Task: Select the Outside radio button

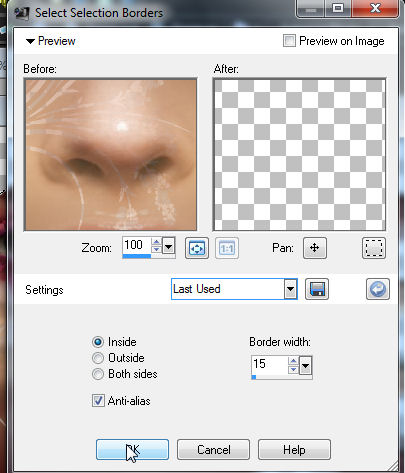Action: (98, 358)
